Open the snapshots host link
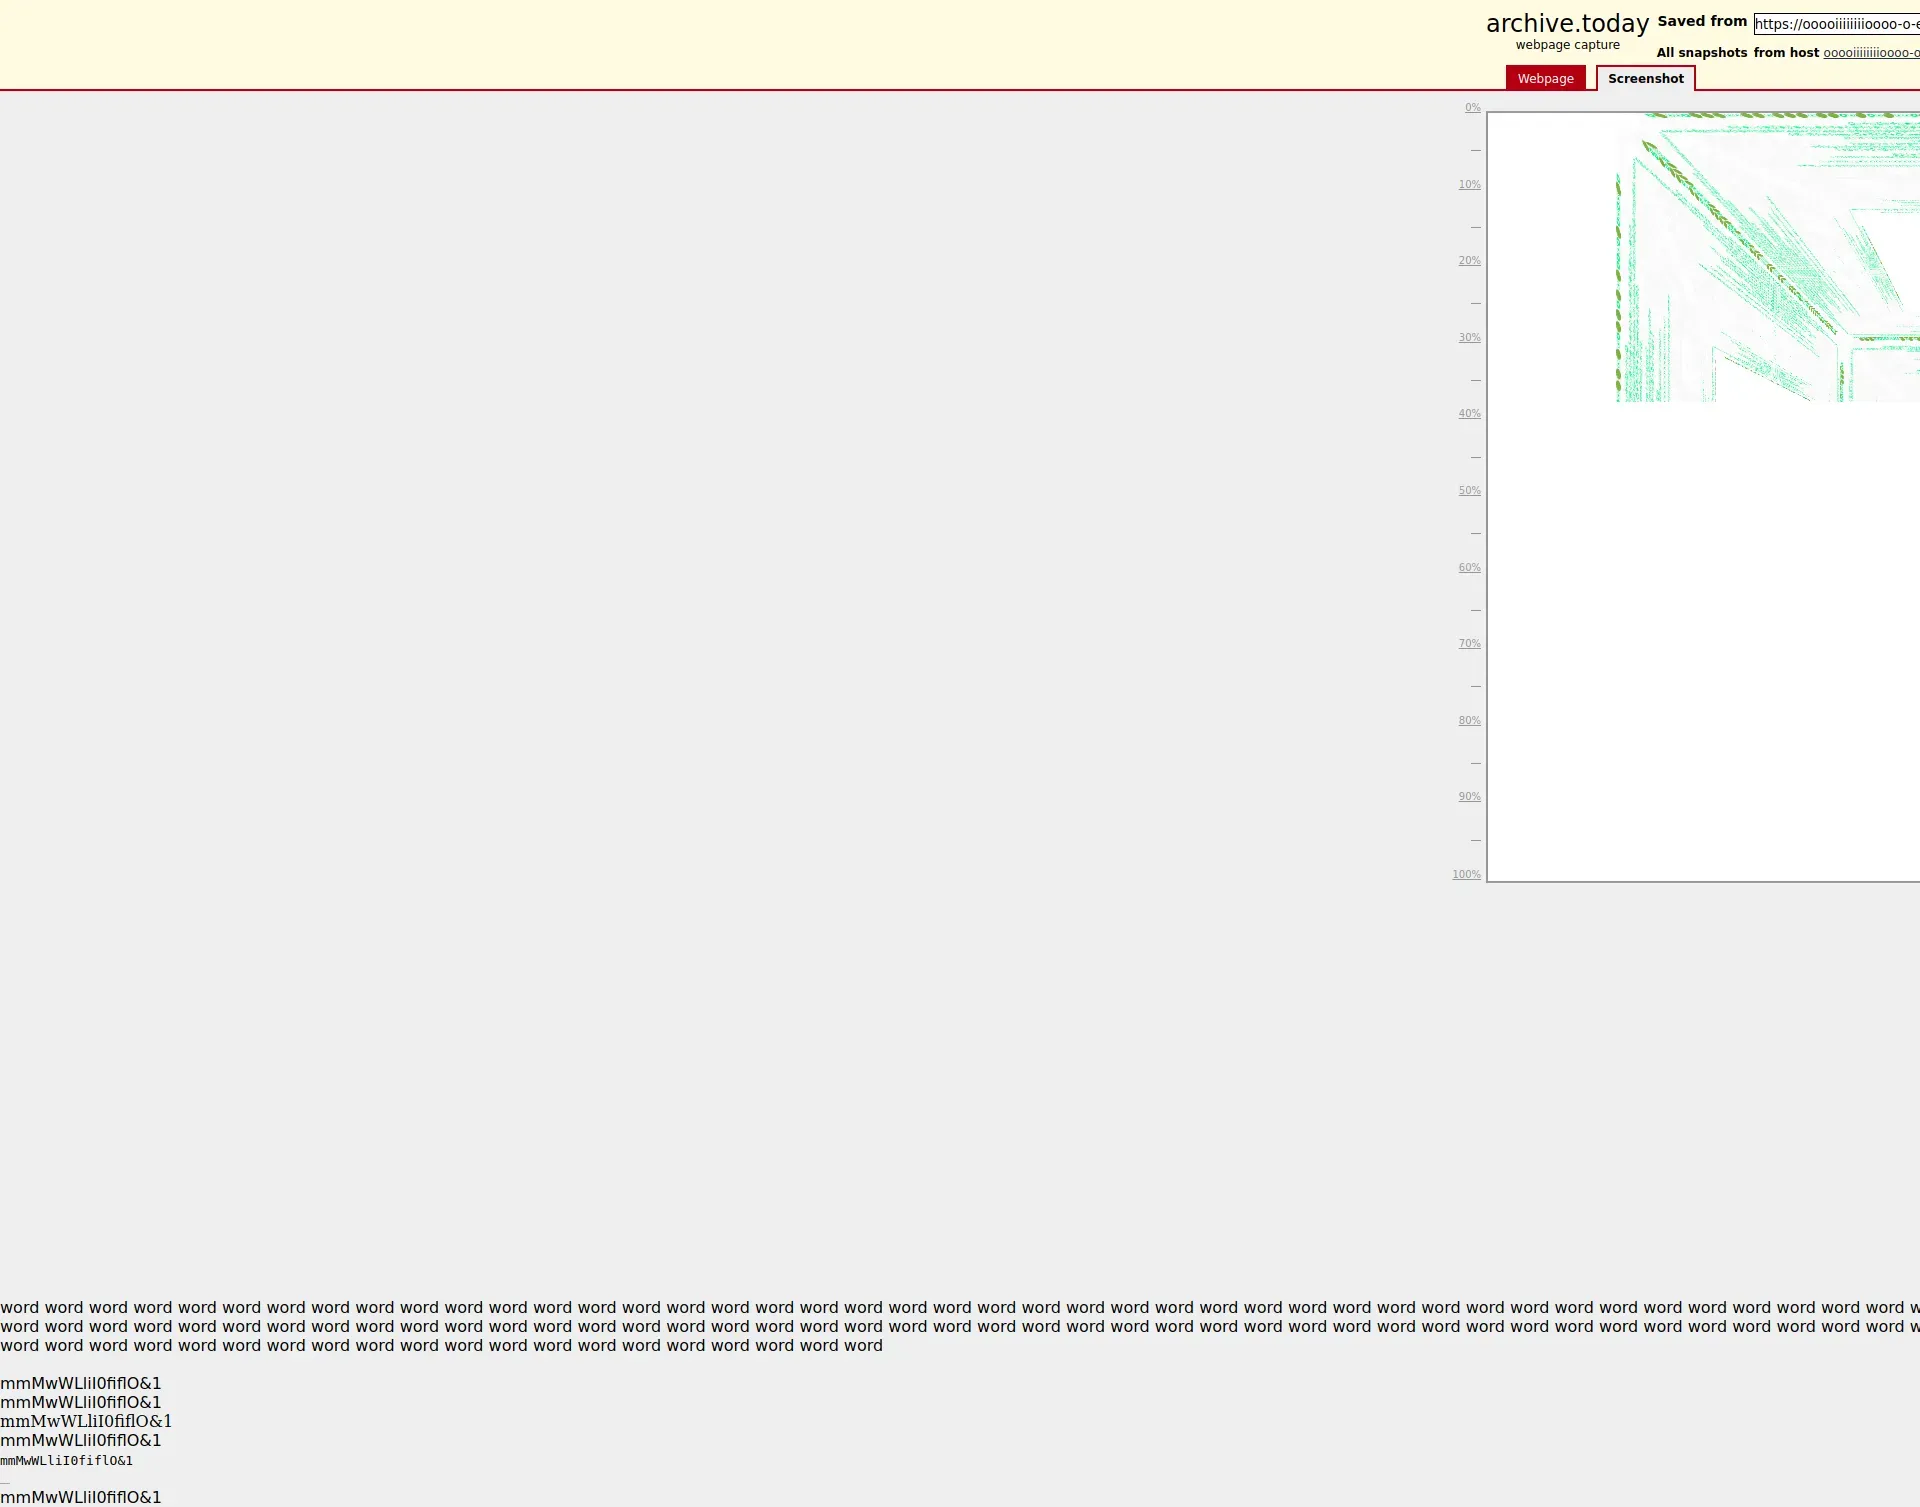 coord(1870,53)
